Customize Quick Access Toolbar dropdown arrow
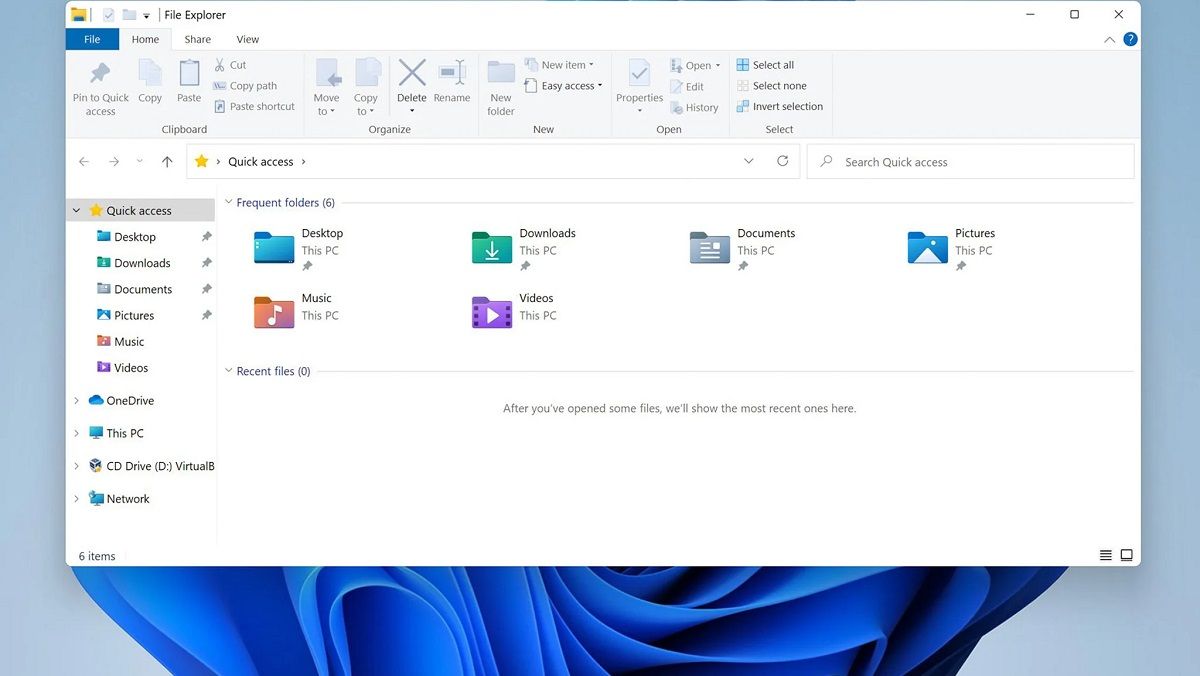This screenshot has width=1200, height=676. (147, 16)
